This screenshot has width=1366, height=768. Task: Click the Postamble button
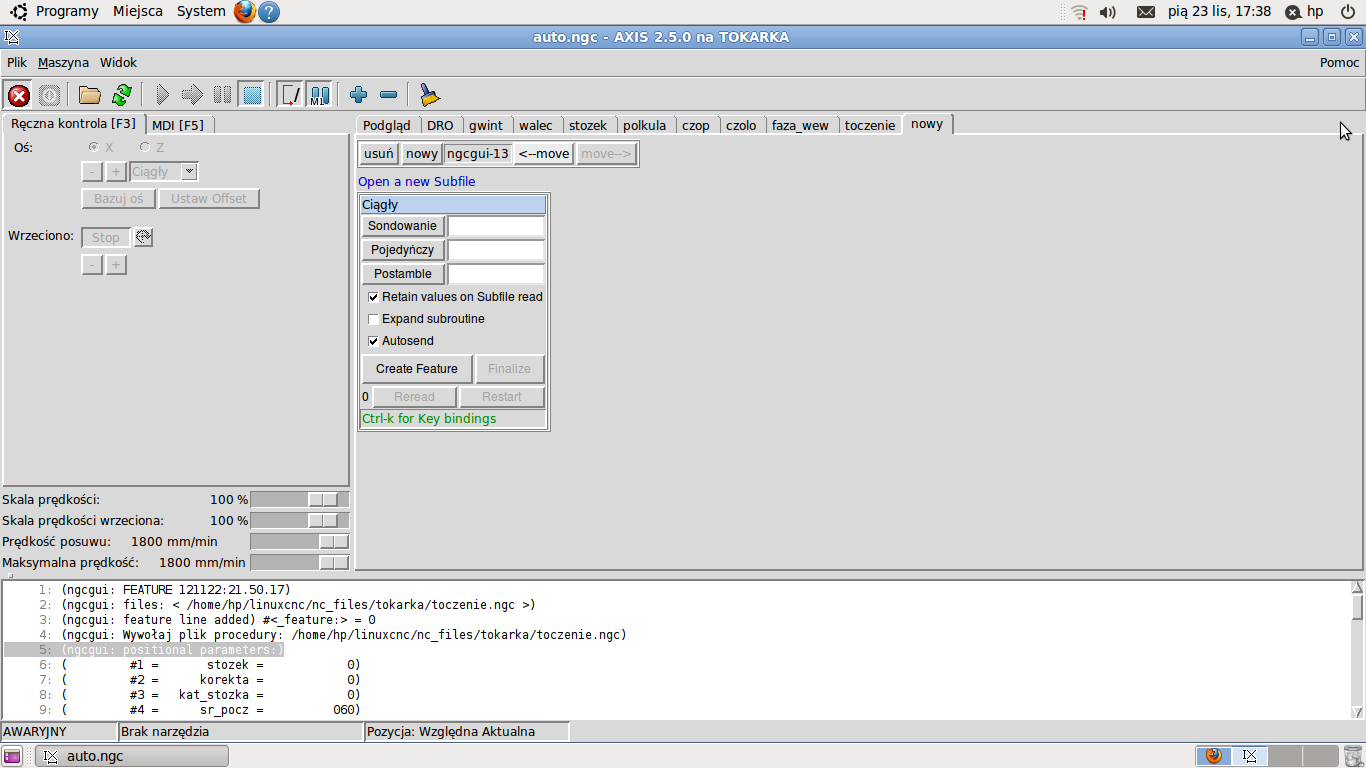[x=402, y=274]
